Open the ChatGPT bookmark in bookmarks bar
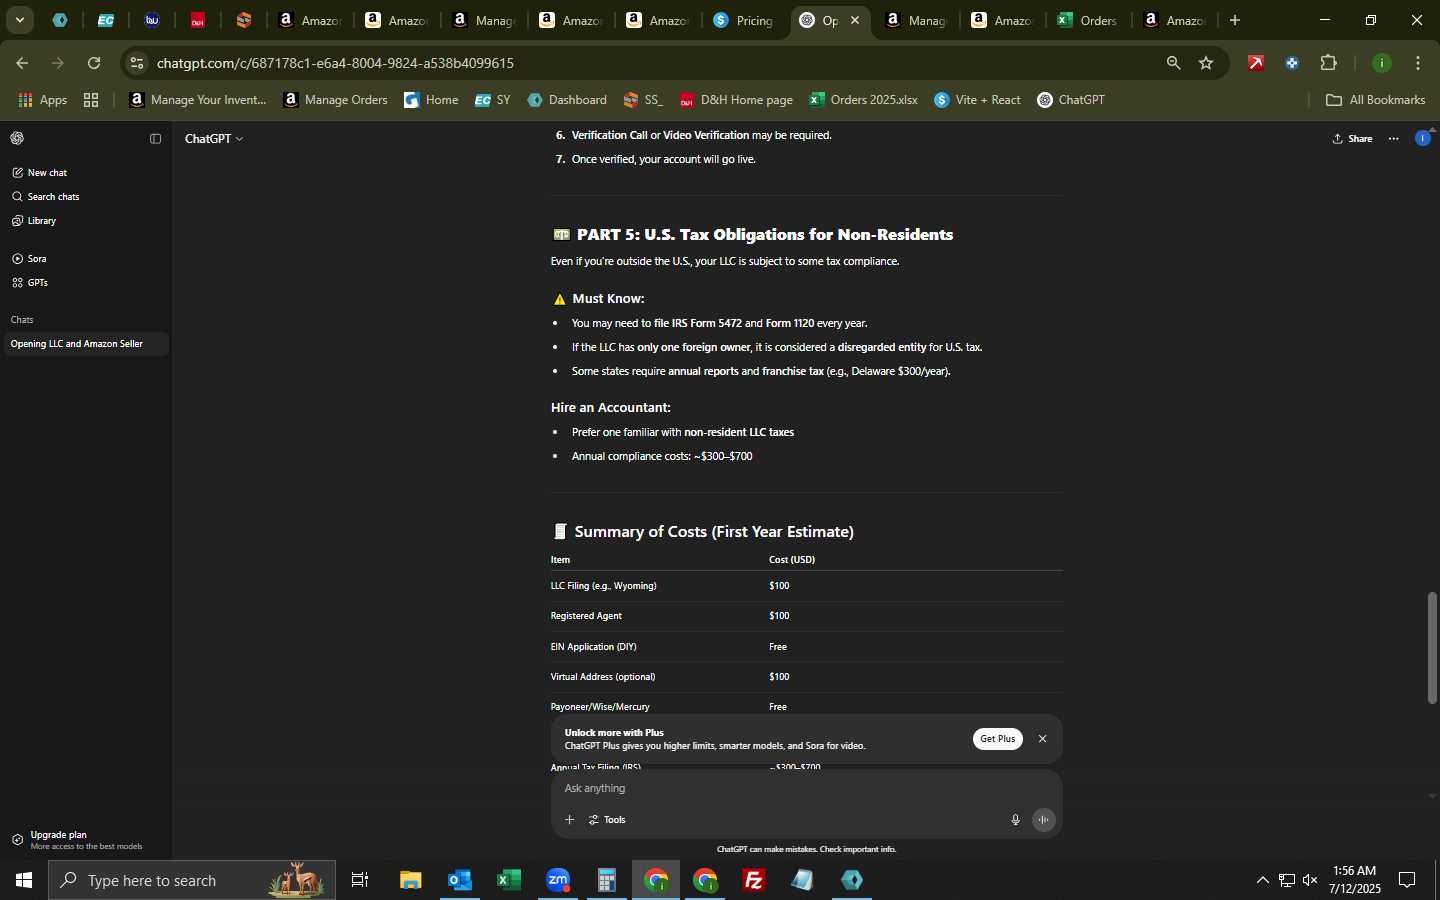This screenshot has width=1440, height=900. (1071, 100)
